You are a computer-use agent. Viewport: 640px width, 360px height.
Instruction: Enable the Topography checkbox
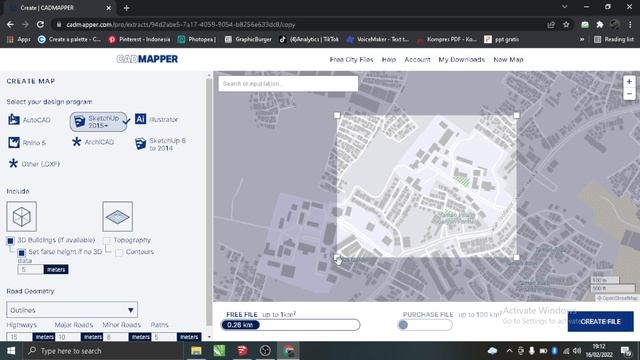107,240
